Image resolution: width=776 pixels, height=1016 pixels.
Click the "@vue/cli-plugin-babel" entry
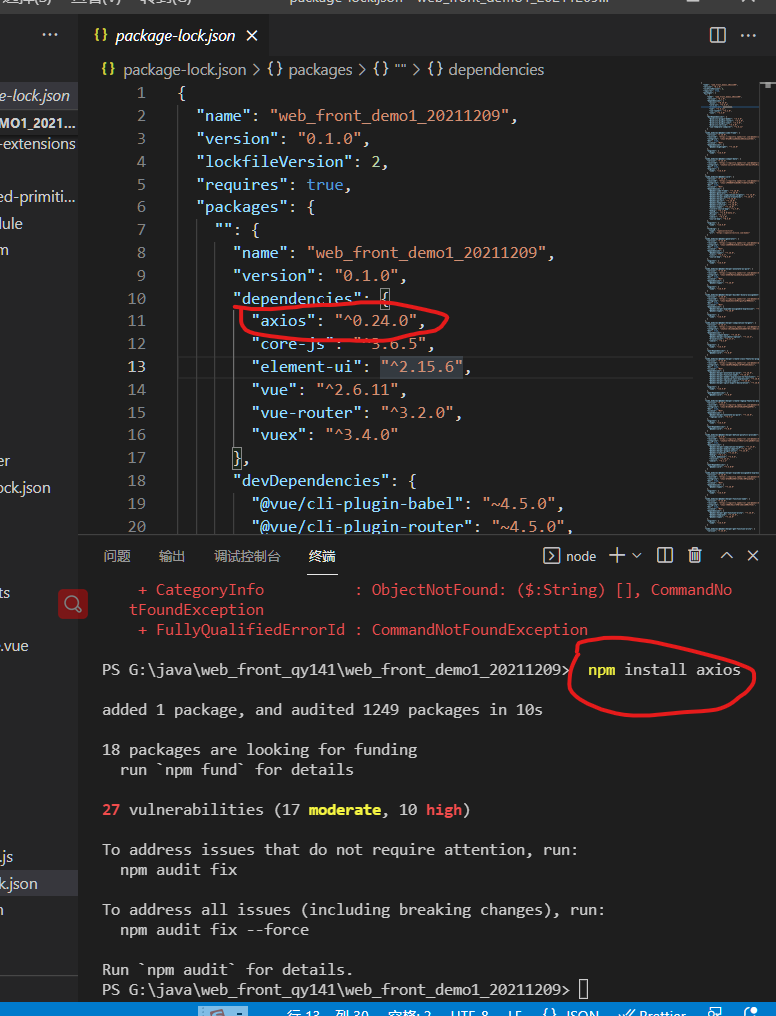click(x=407, y=503)
